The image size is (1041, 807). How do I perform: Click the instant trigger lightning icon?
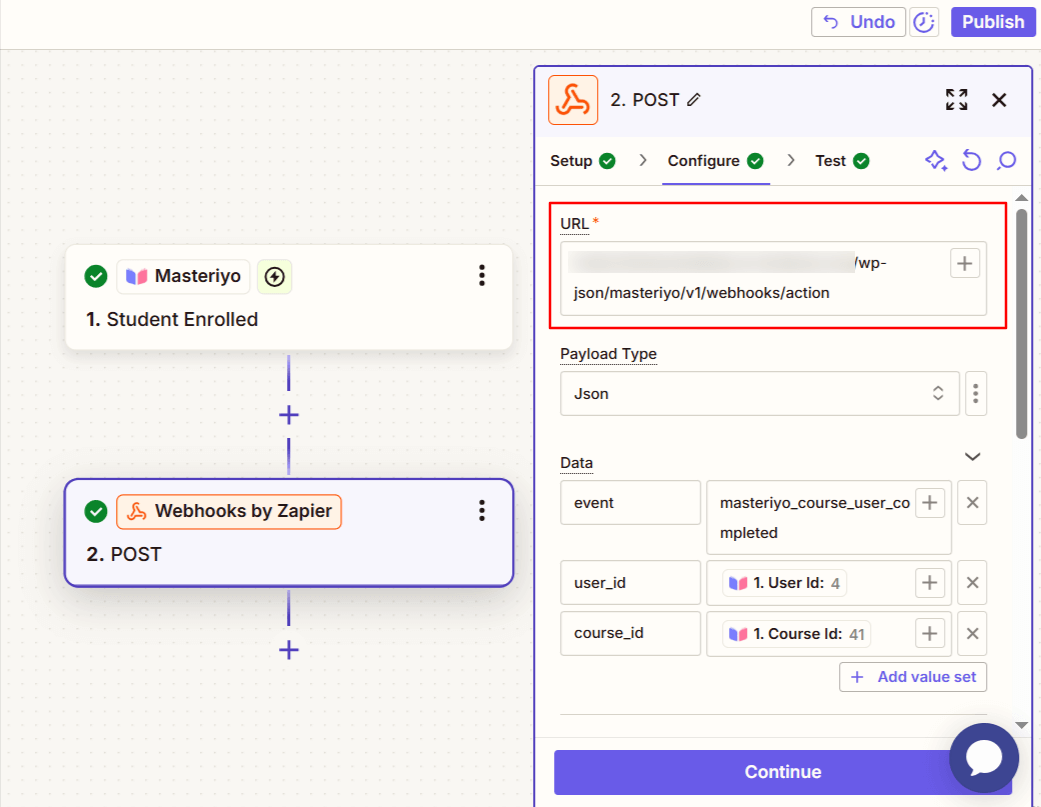[274, 276]
